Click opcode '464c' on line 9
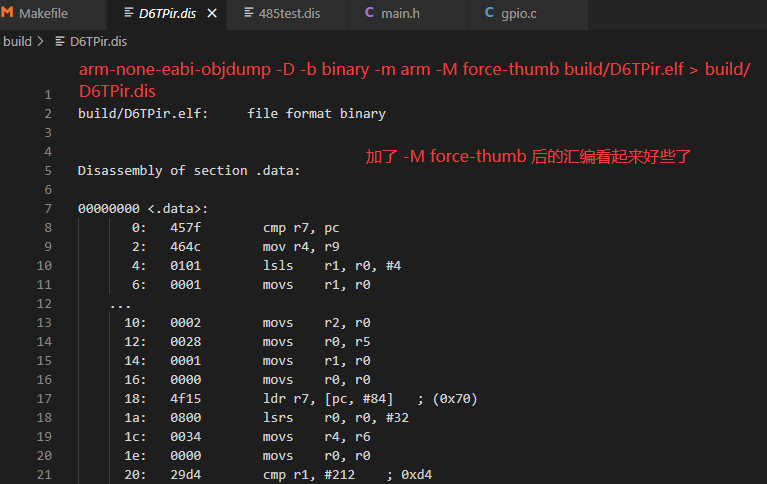The image size is (767, 484). point(185,247)
